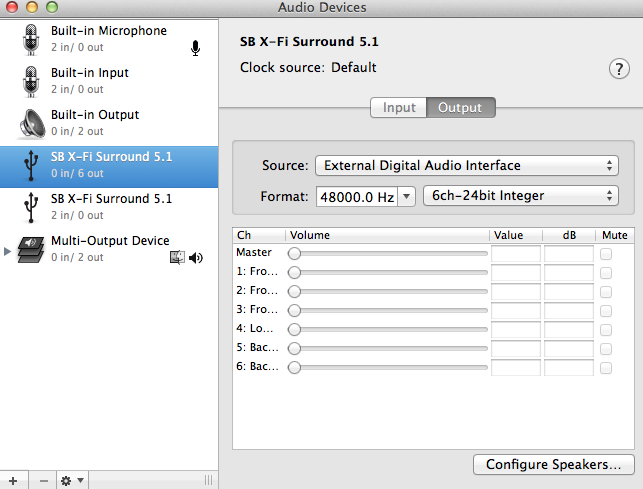The width and height of the screenshot is (643, 489).
Task: Select Built-in Input in device list
Action: click(x=109, y=81)
